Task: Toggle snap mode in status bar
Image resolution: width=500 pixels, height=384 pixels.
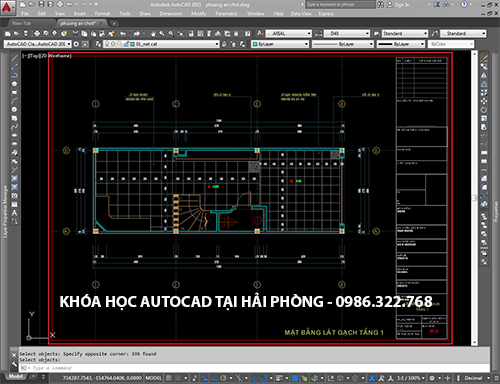Action: 178,378
